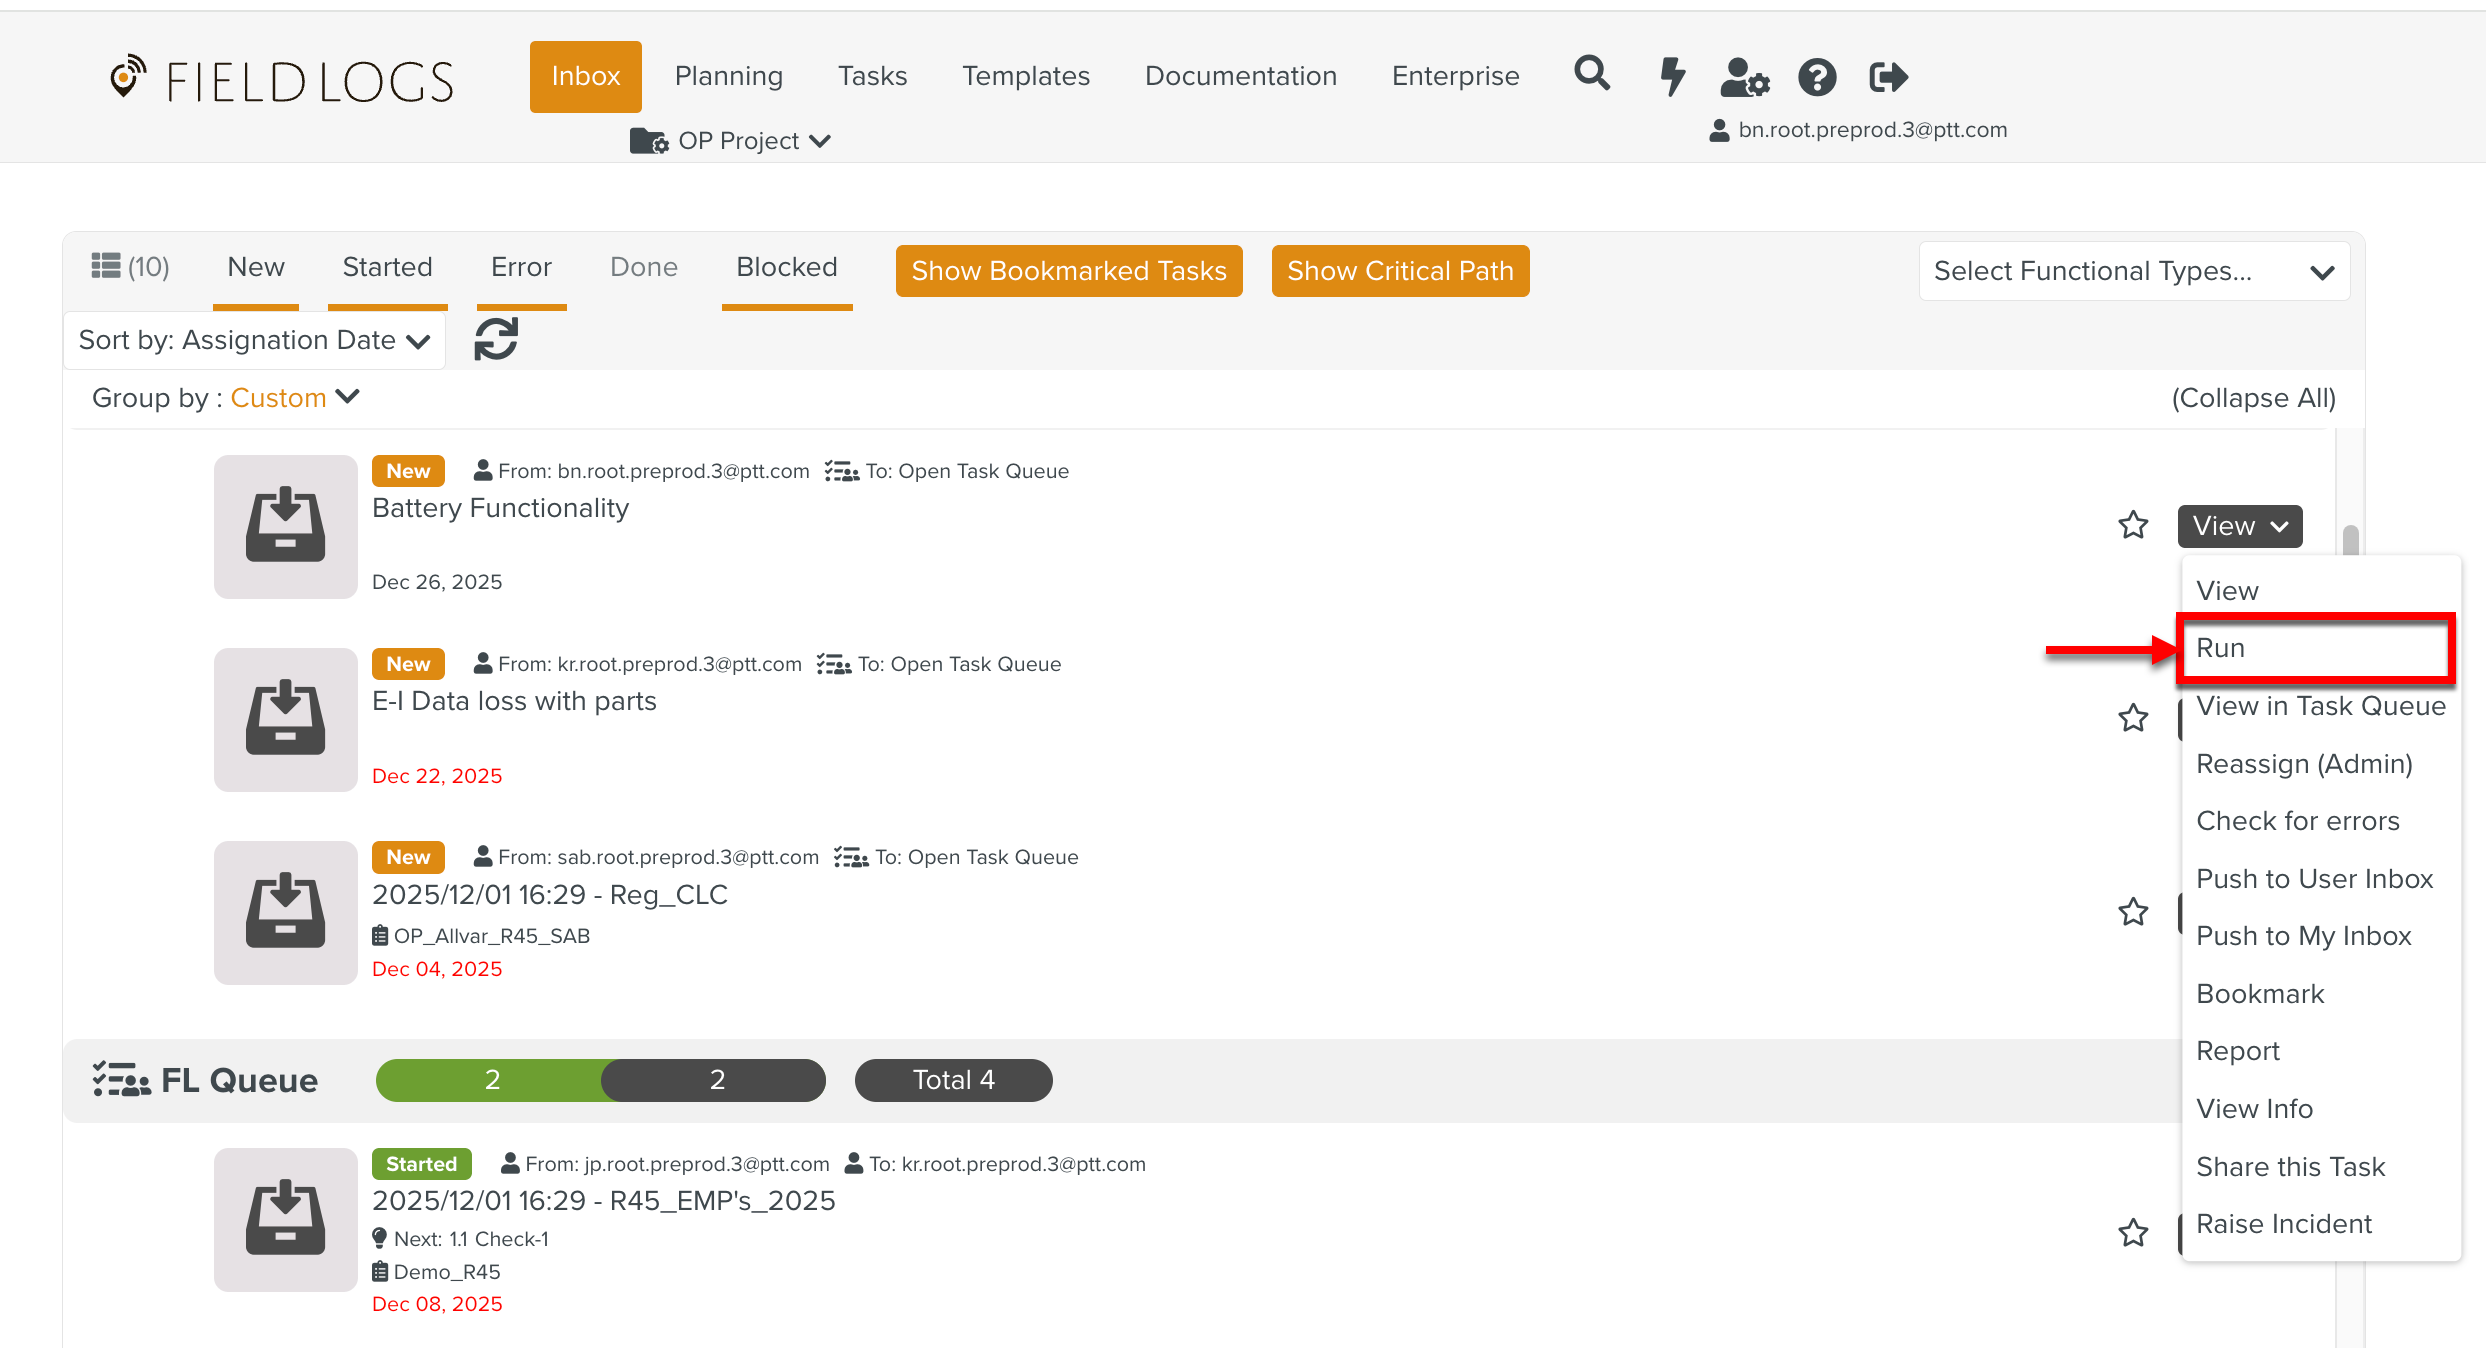Toggle bookmark star on Reg_CLC task

pos(2133,912)
